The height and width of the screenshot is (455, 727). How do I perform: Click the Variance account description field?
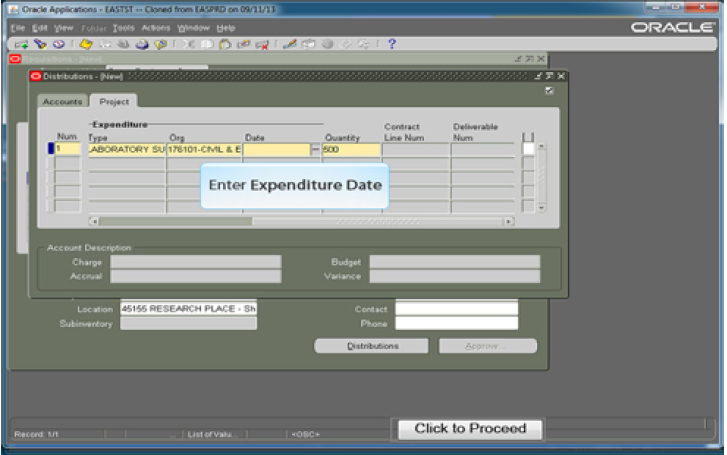coord(455,276)
